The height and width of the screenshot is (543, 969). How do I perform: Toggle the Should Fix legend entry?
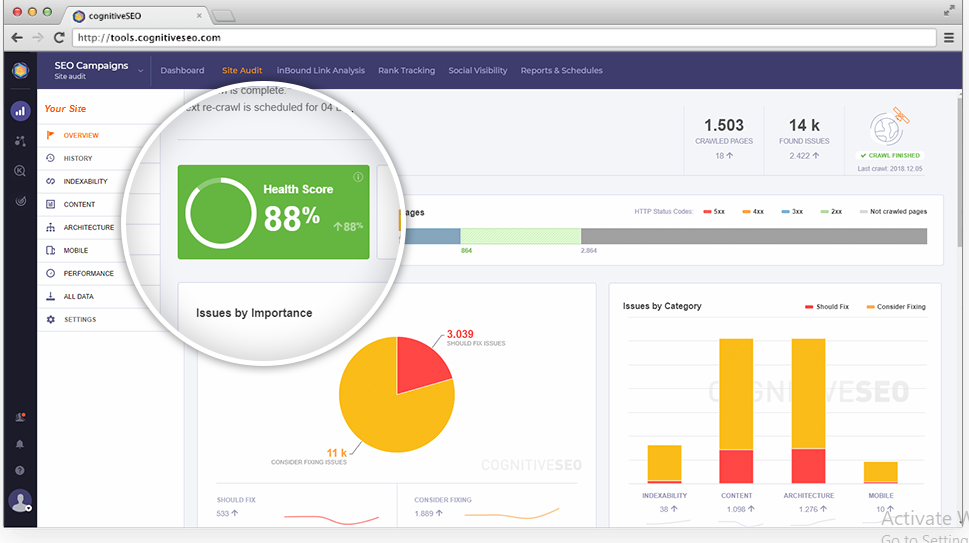tap(827, 306)
